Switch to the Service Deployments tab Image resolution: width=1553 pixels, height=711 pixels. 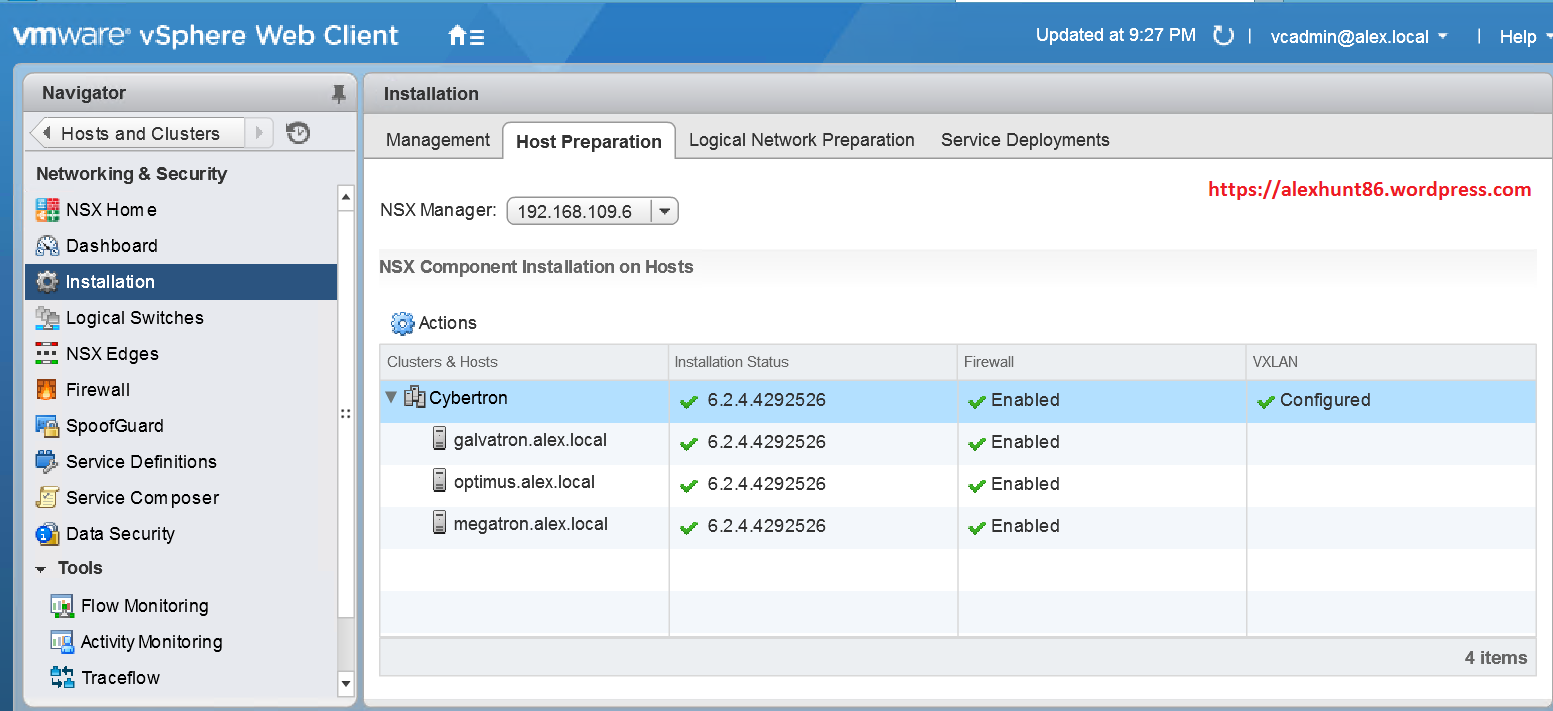tap(1024, 140)
